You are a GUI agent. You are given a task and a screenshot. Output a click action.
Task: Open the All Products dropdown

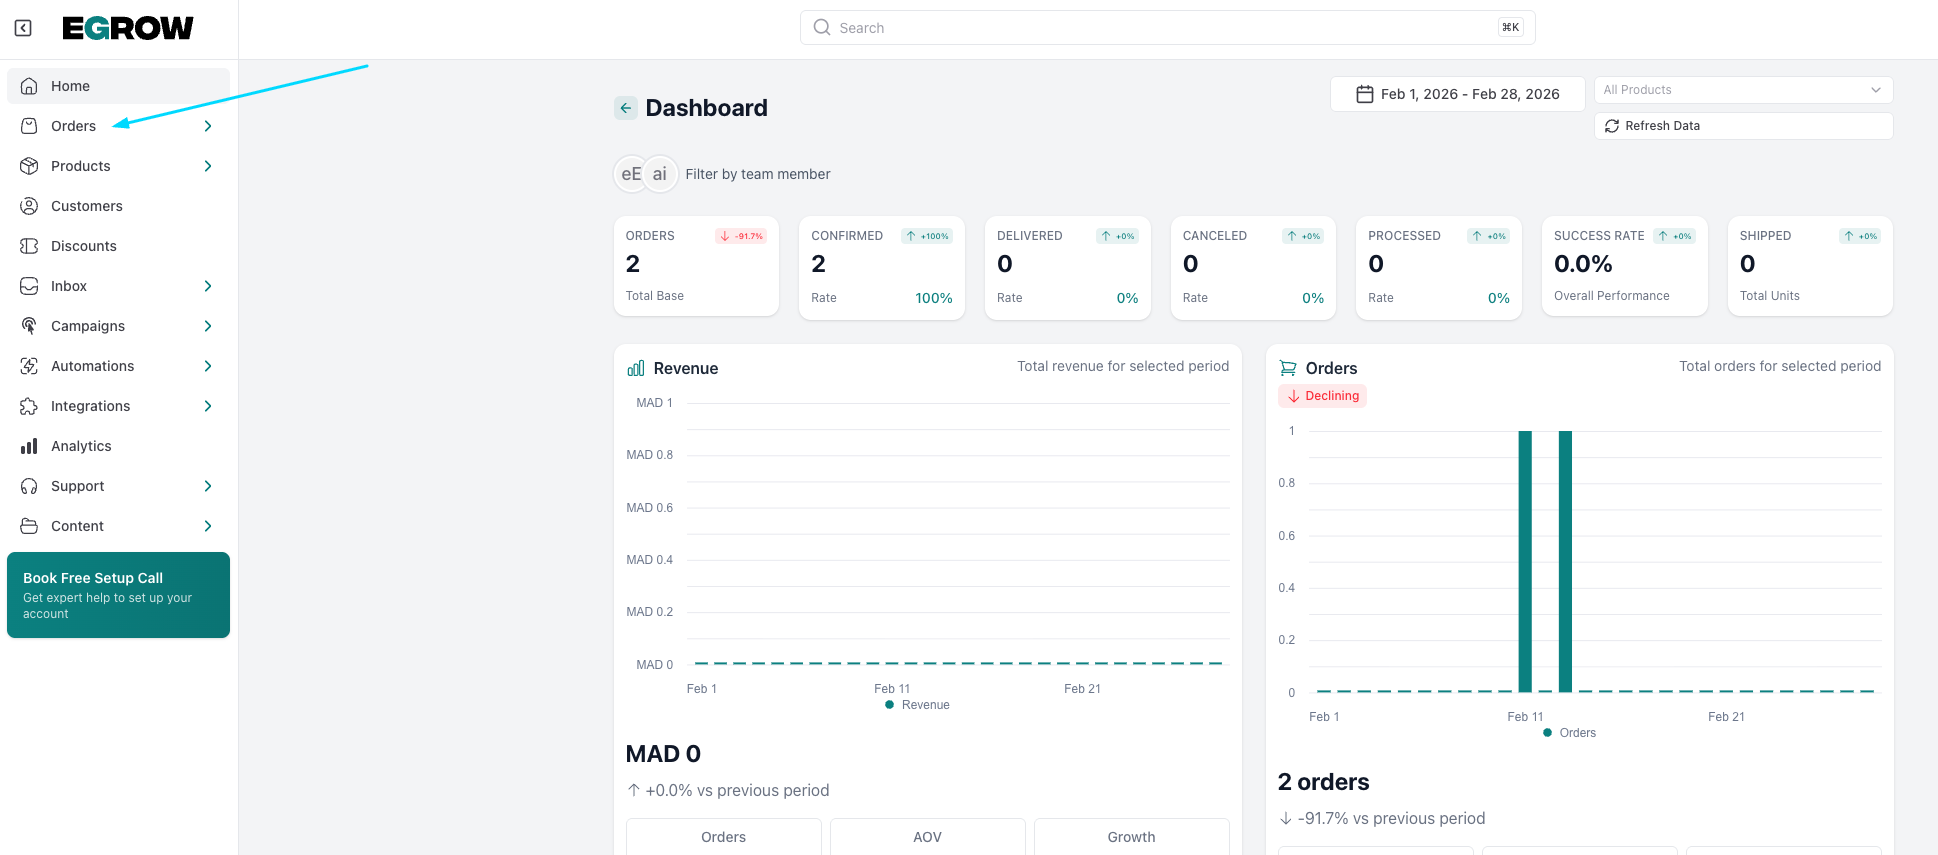coord(1742,90)
